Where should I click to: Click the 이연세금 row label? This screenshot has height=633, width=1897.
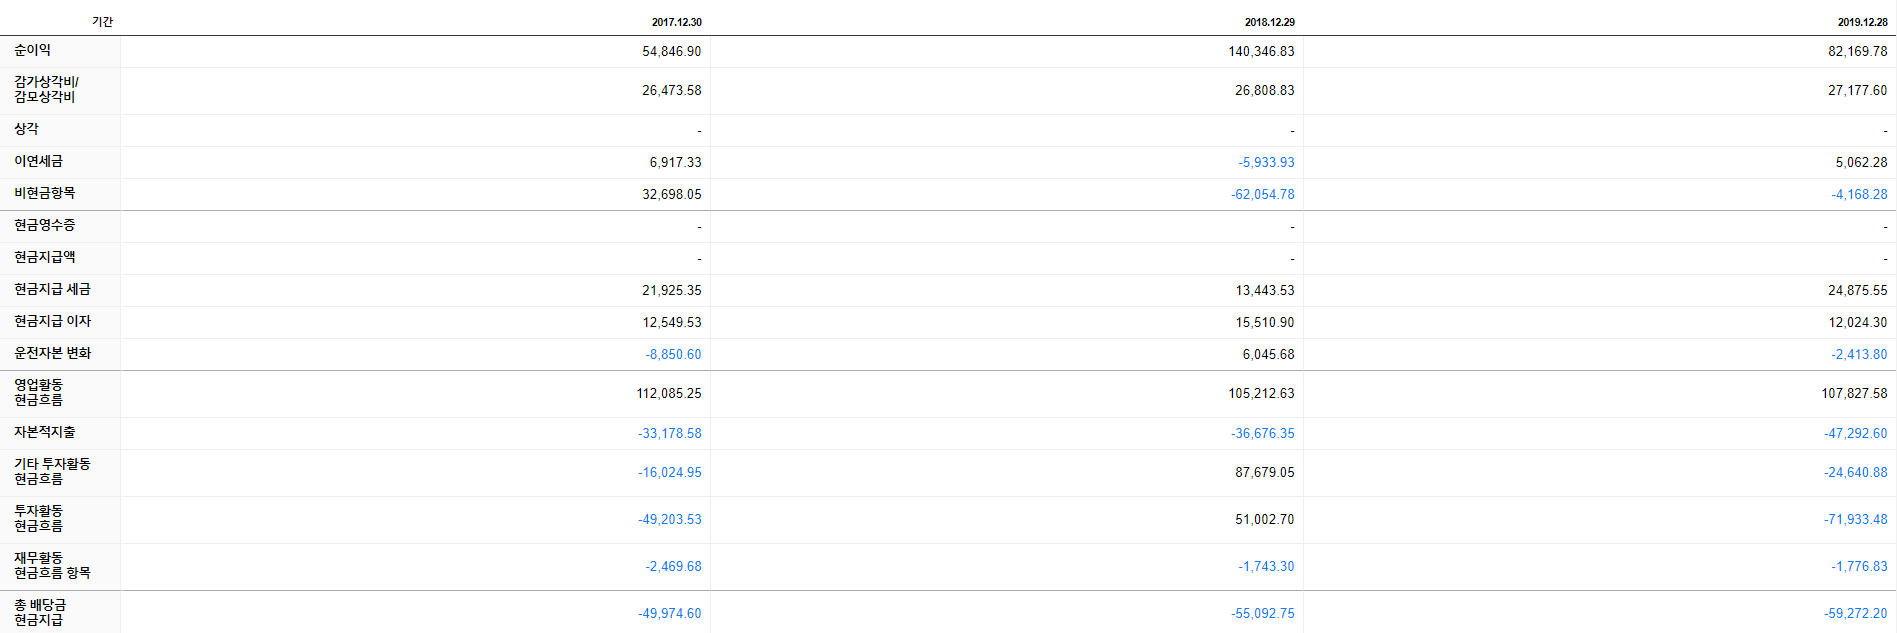38,161
